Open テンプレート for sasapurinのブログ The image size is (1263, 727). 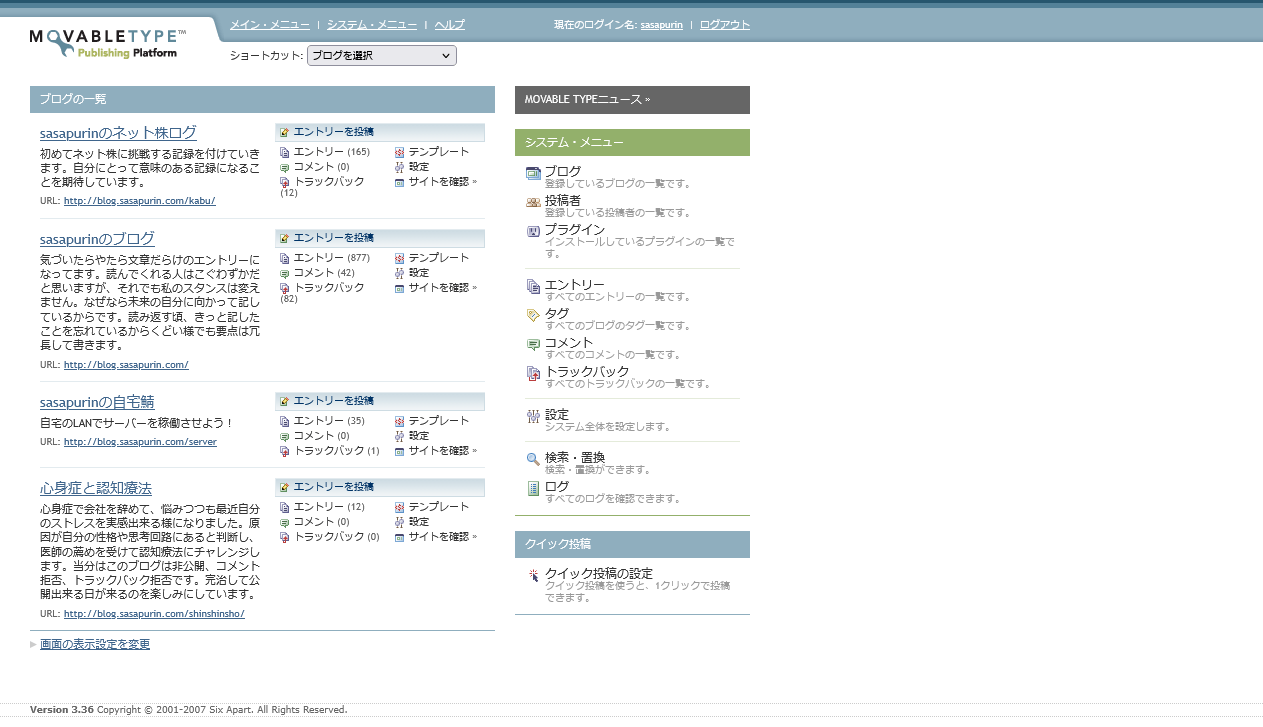pos(439,259)
